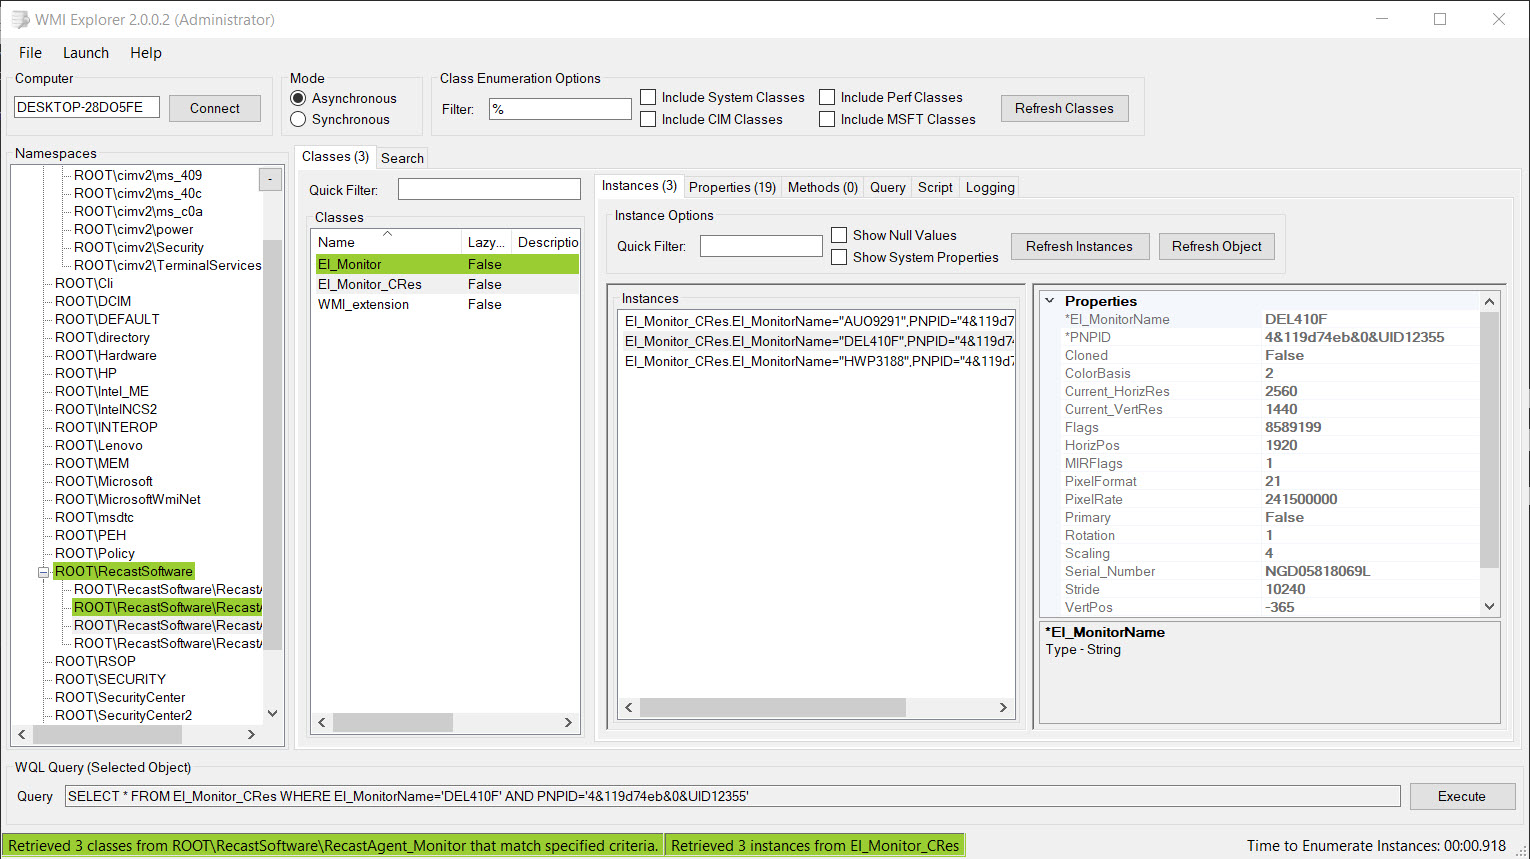Image resolution: width=1530 pixels, height=859 pixels.
Task: Open the Script tab
Action: 935,187
